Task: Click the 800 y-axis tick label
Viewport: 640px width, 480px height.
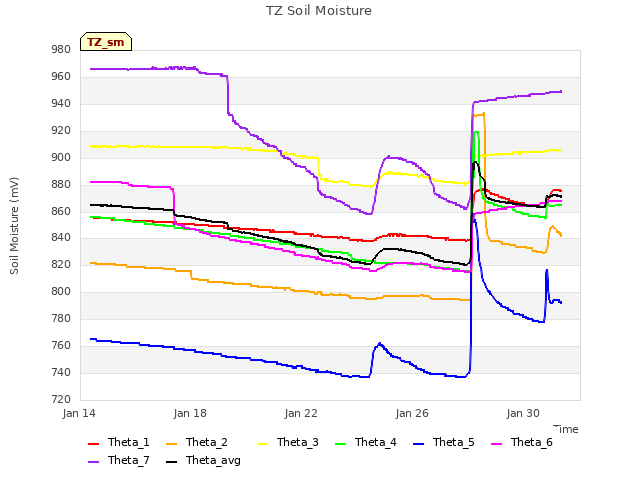Action: [x=61, y=292]
